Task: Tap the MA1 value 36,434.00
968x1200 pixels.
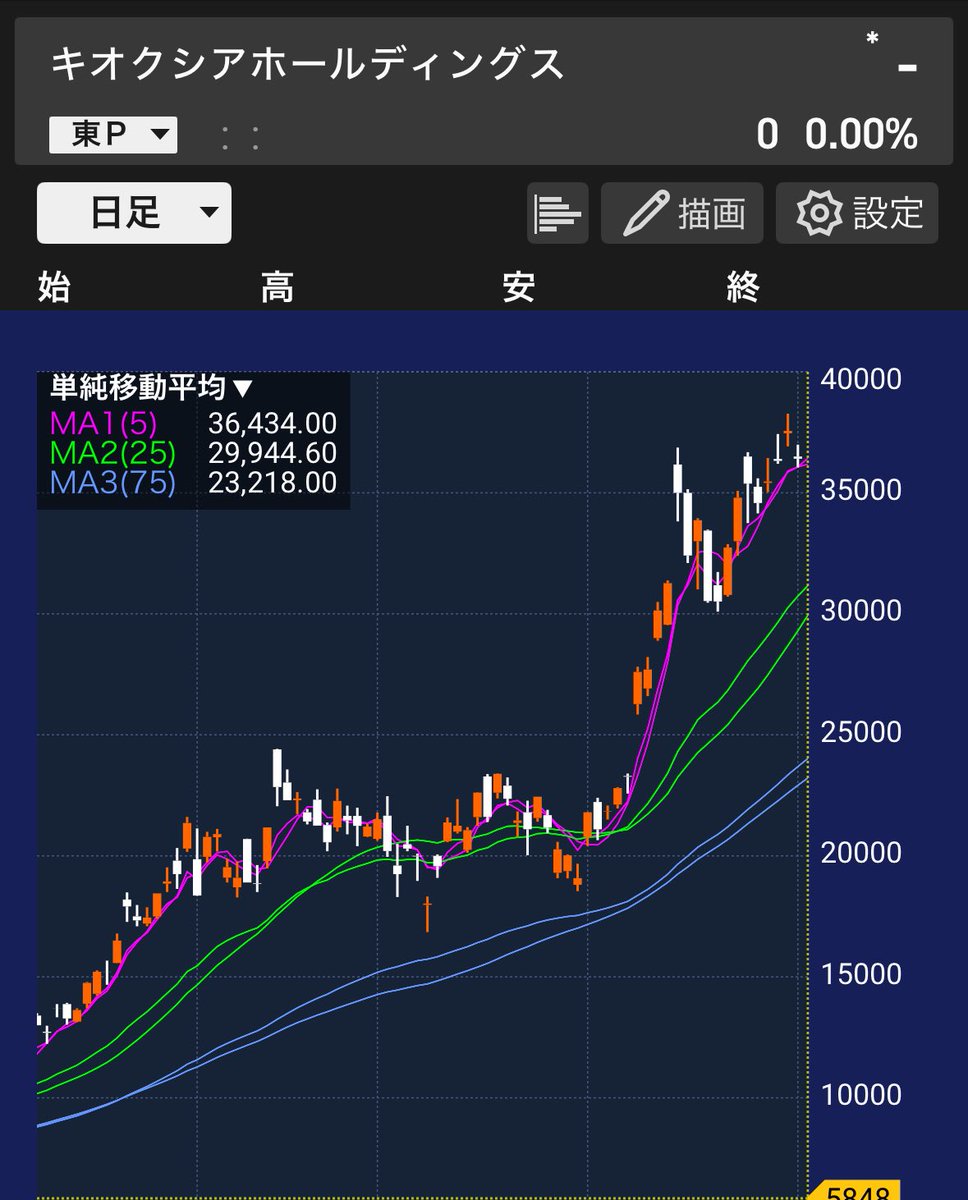Action: tap(273, 424)
